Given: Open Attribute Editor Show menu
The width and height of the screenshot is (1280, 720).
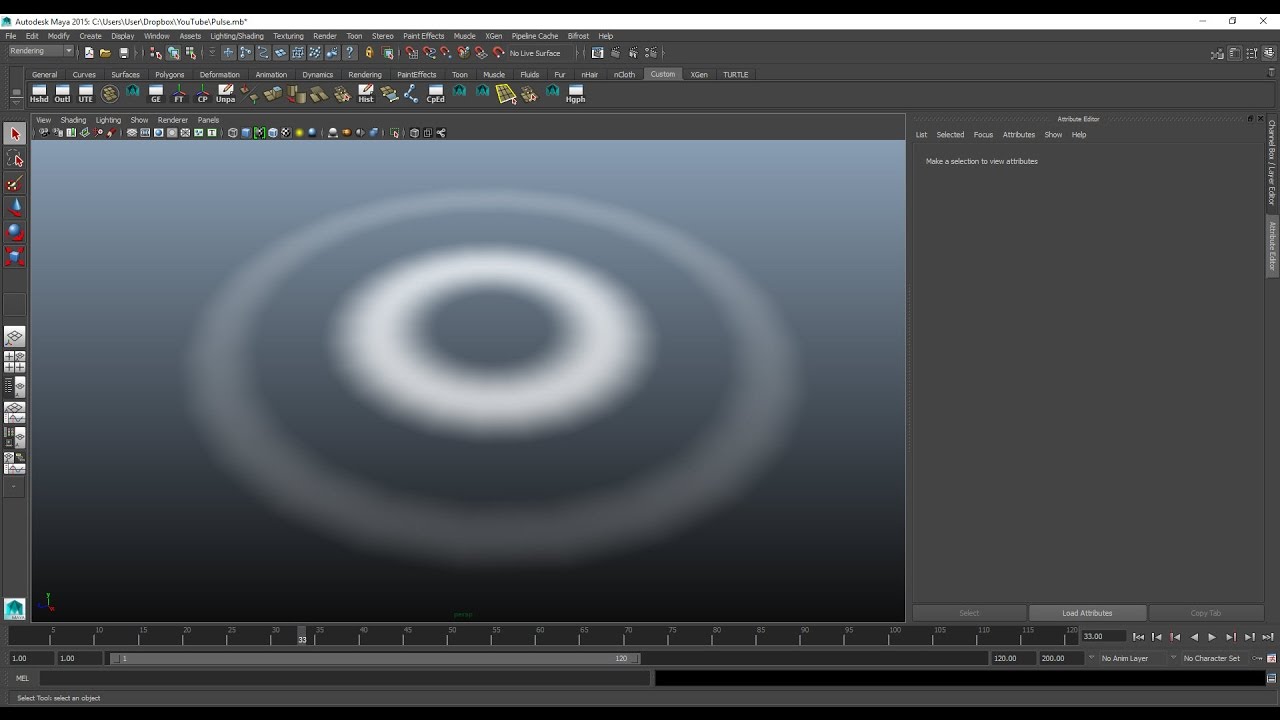Looking at the screenshot, I should (x=1053, y=135).
